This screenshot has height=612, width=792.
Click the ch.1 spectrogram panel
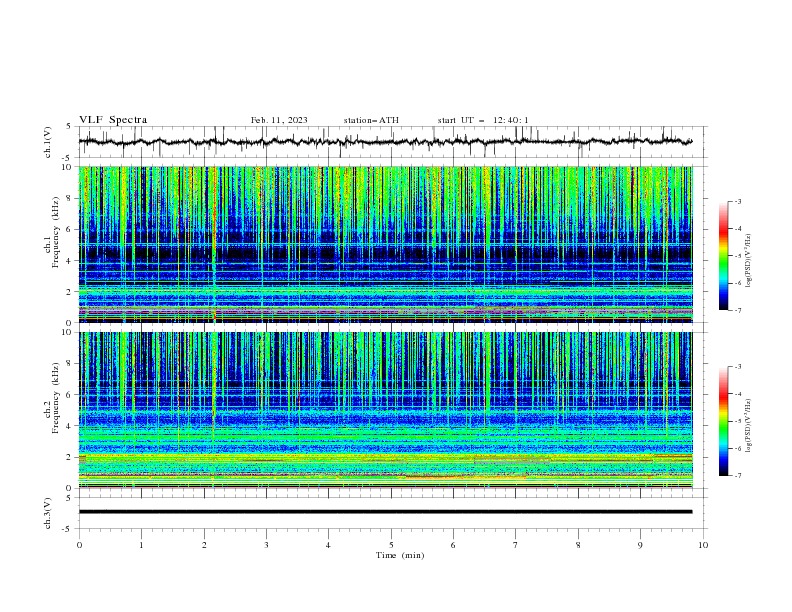(x=385, y=244)
